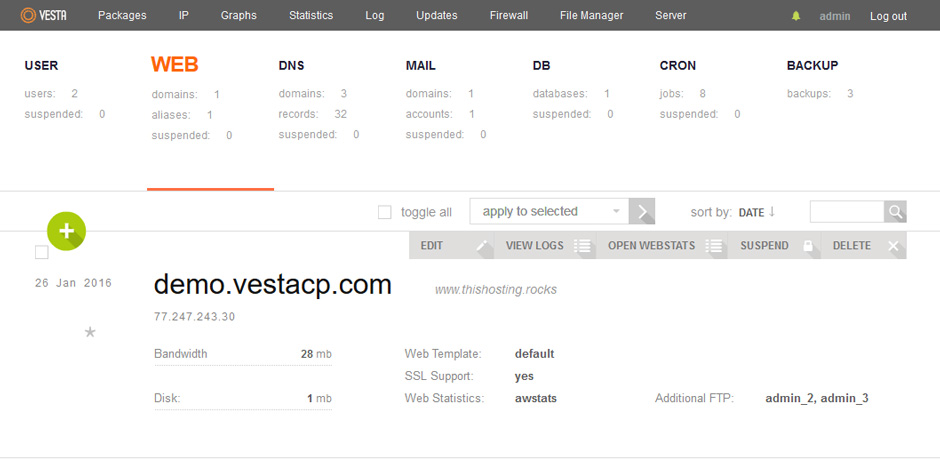
Task: Switch to the USER tab
Action: coord(41,66)
